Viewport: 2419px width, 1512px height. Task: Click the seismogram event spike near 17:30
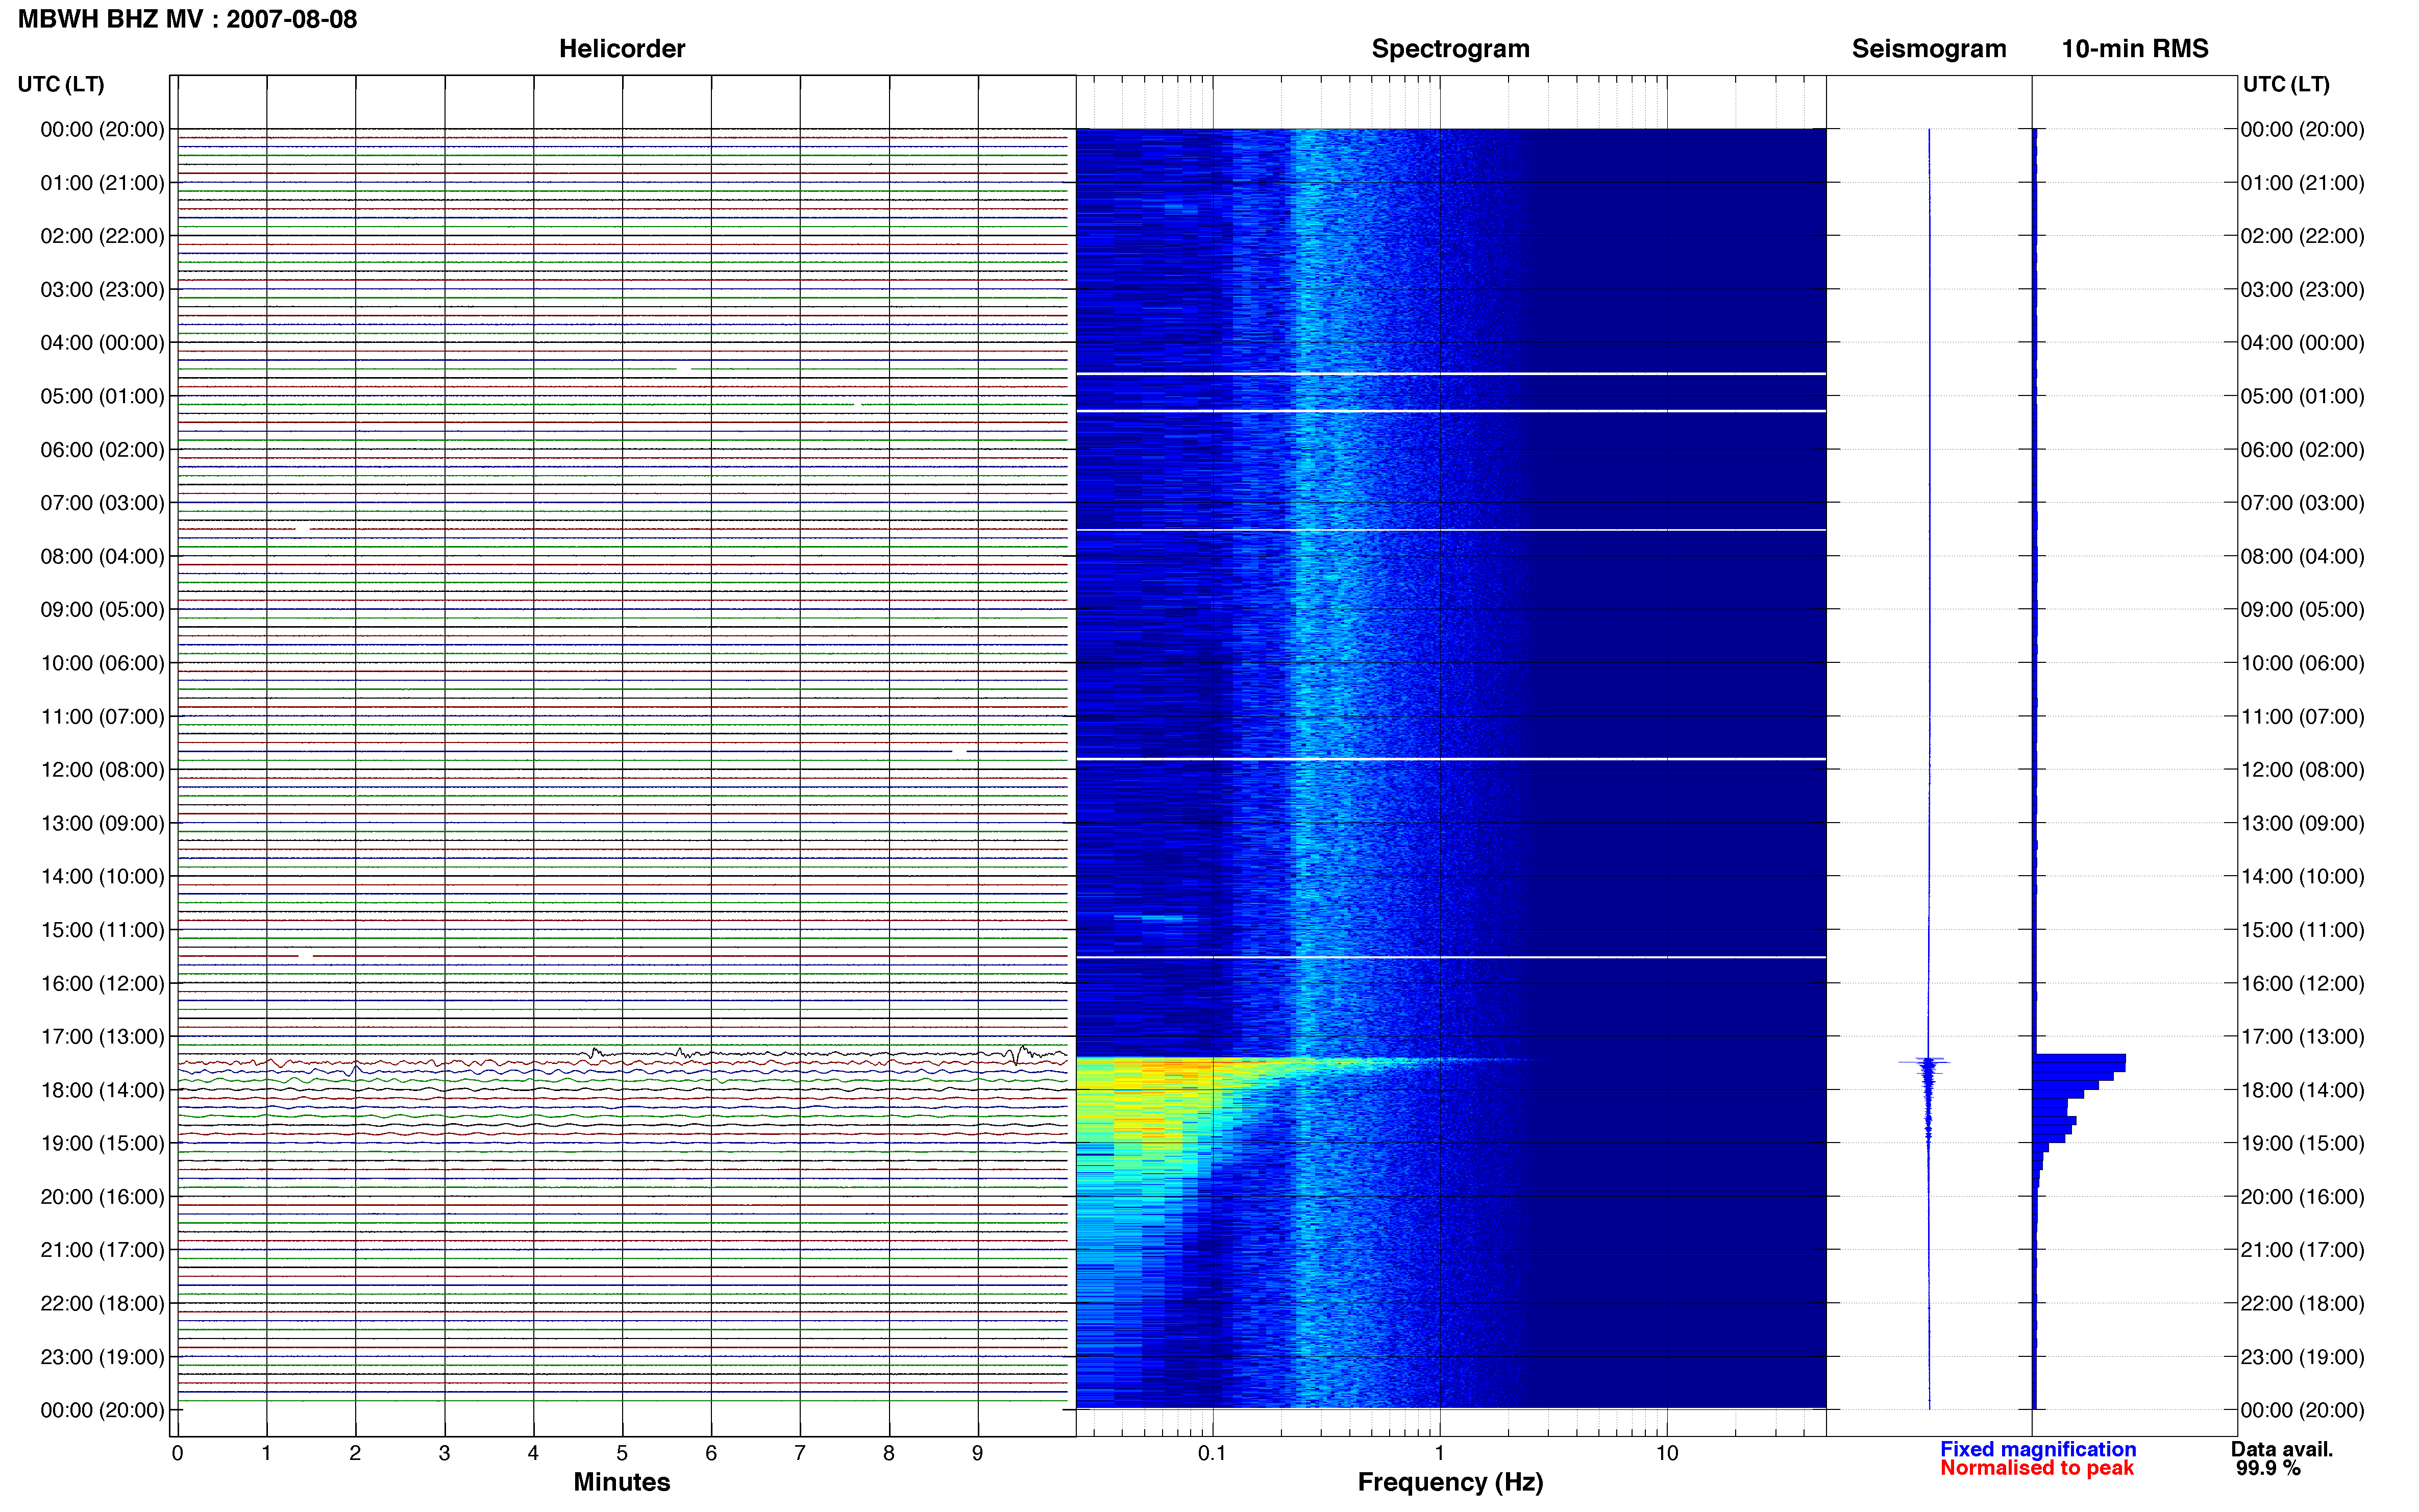pos(1926,1062)
